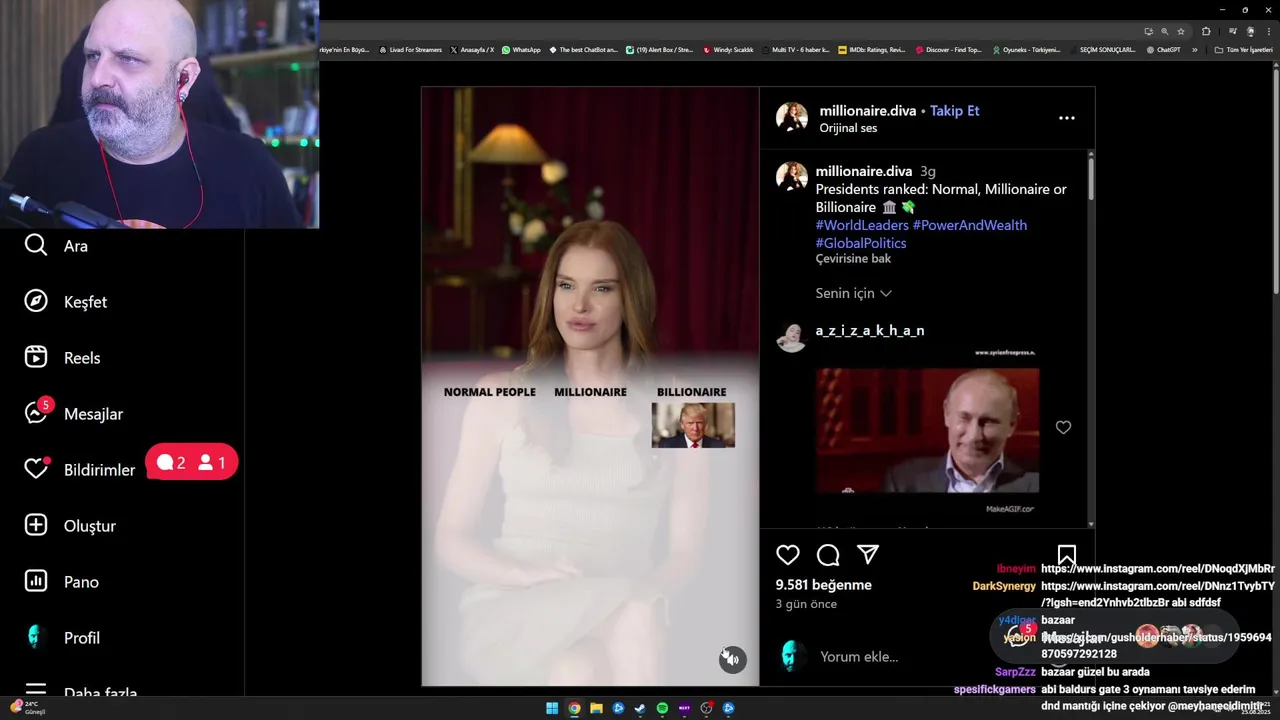Open Windy: Sıcaklık bookmark
The height and width of the screenshot is (720, 1280).
pos(728,50)
